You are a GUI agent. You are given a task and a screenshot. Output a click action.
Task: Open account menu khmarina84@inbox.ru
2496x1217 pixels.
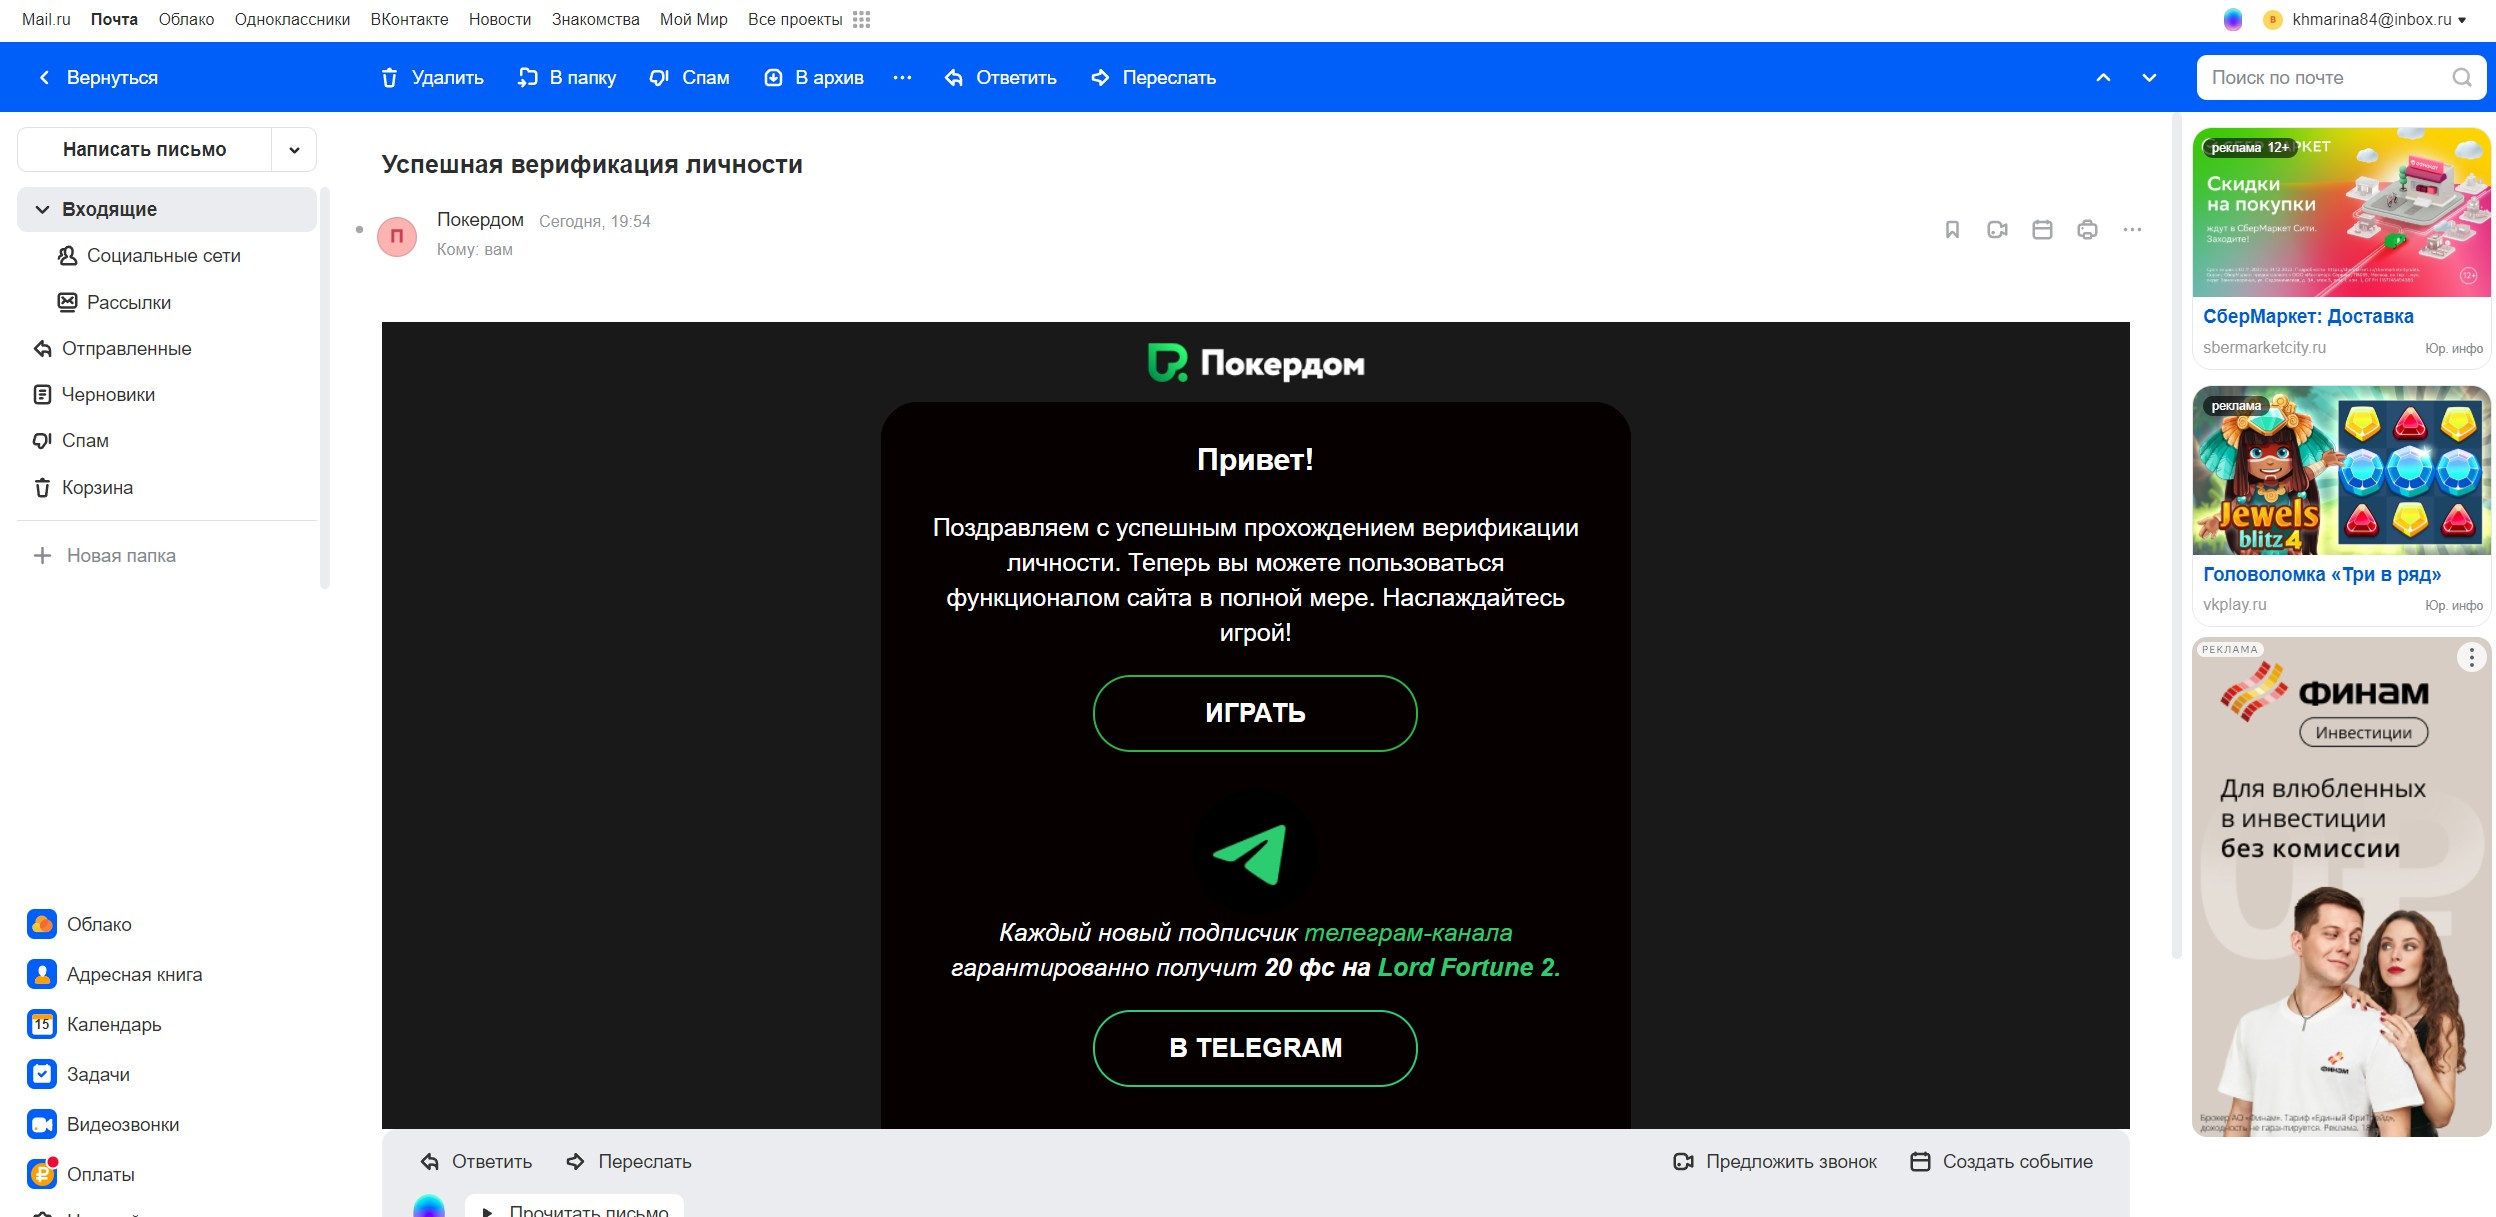click(2378, 19)
